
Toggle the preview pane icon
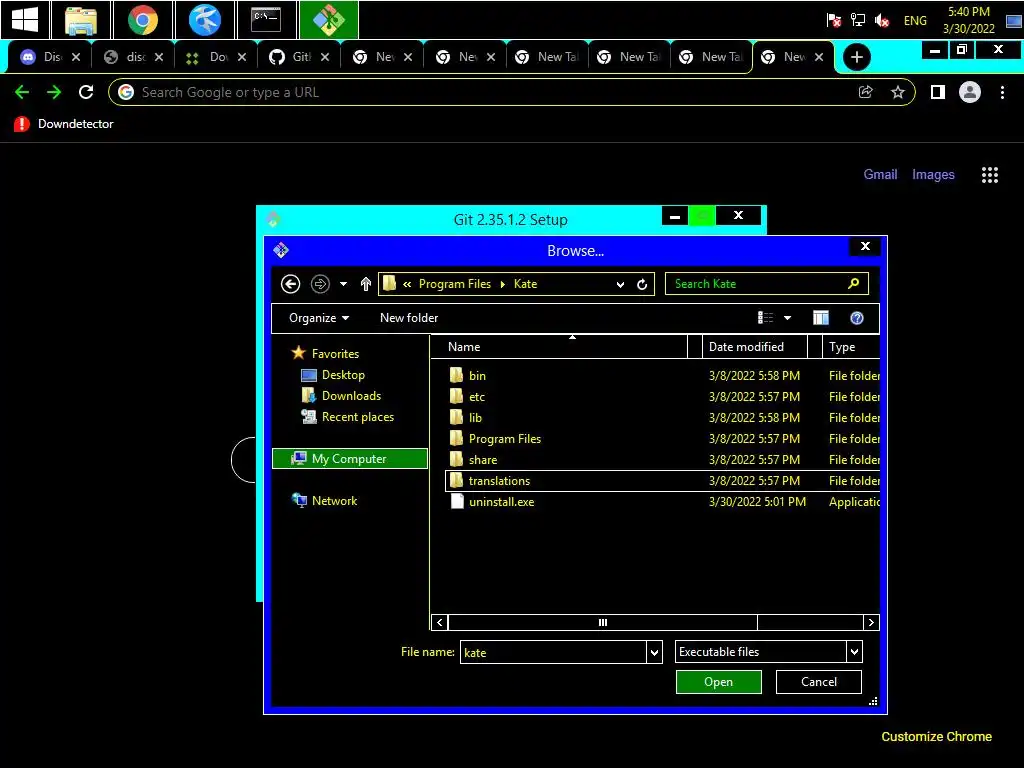[821, 318]
